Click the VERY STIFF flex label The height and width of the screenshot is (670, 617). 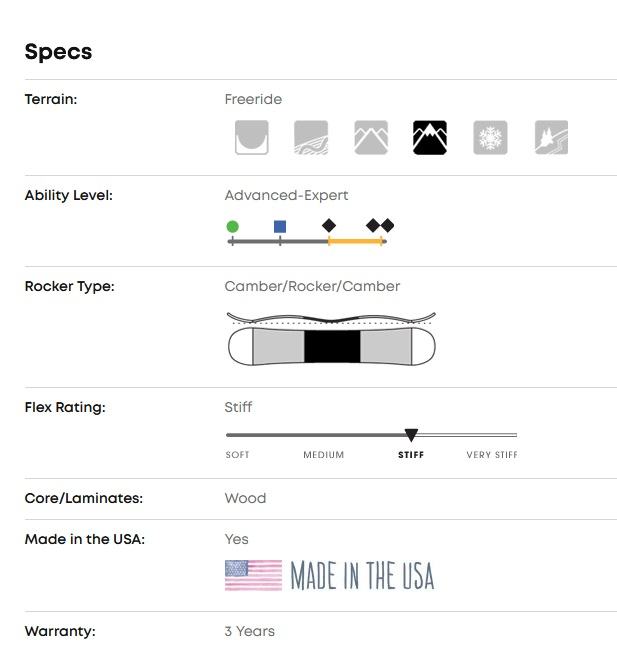(x=492, y=455)
